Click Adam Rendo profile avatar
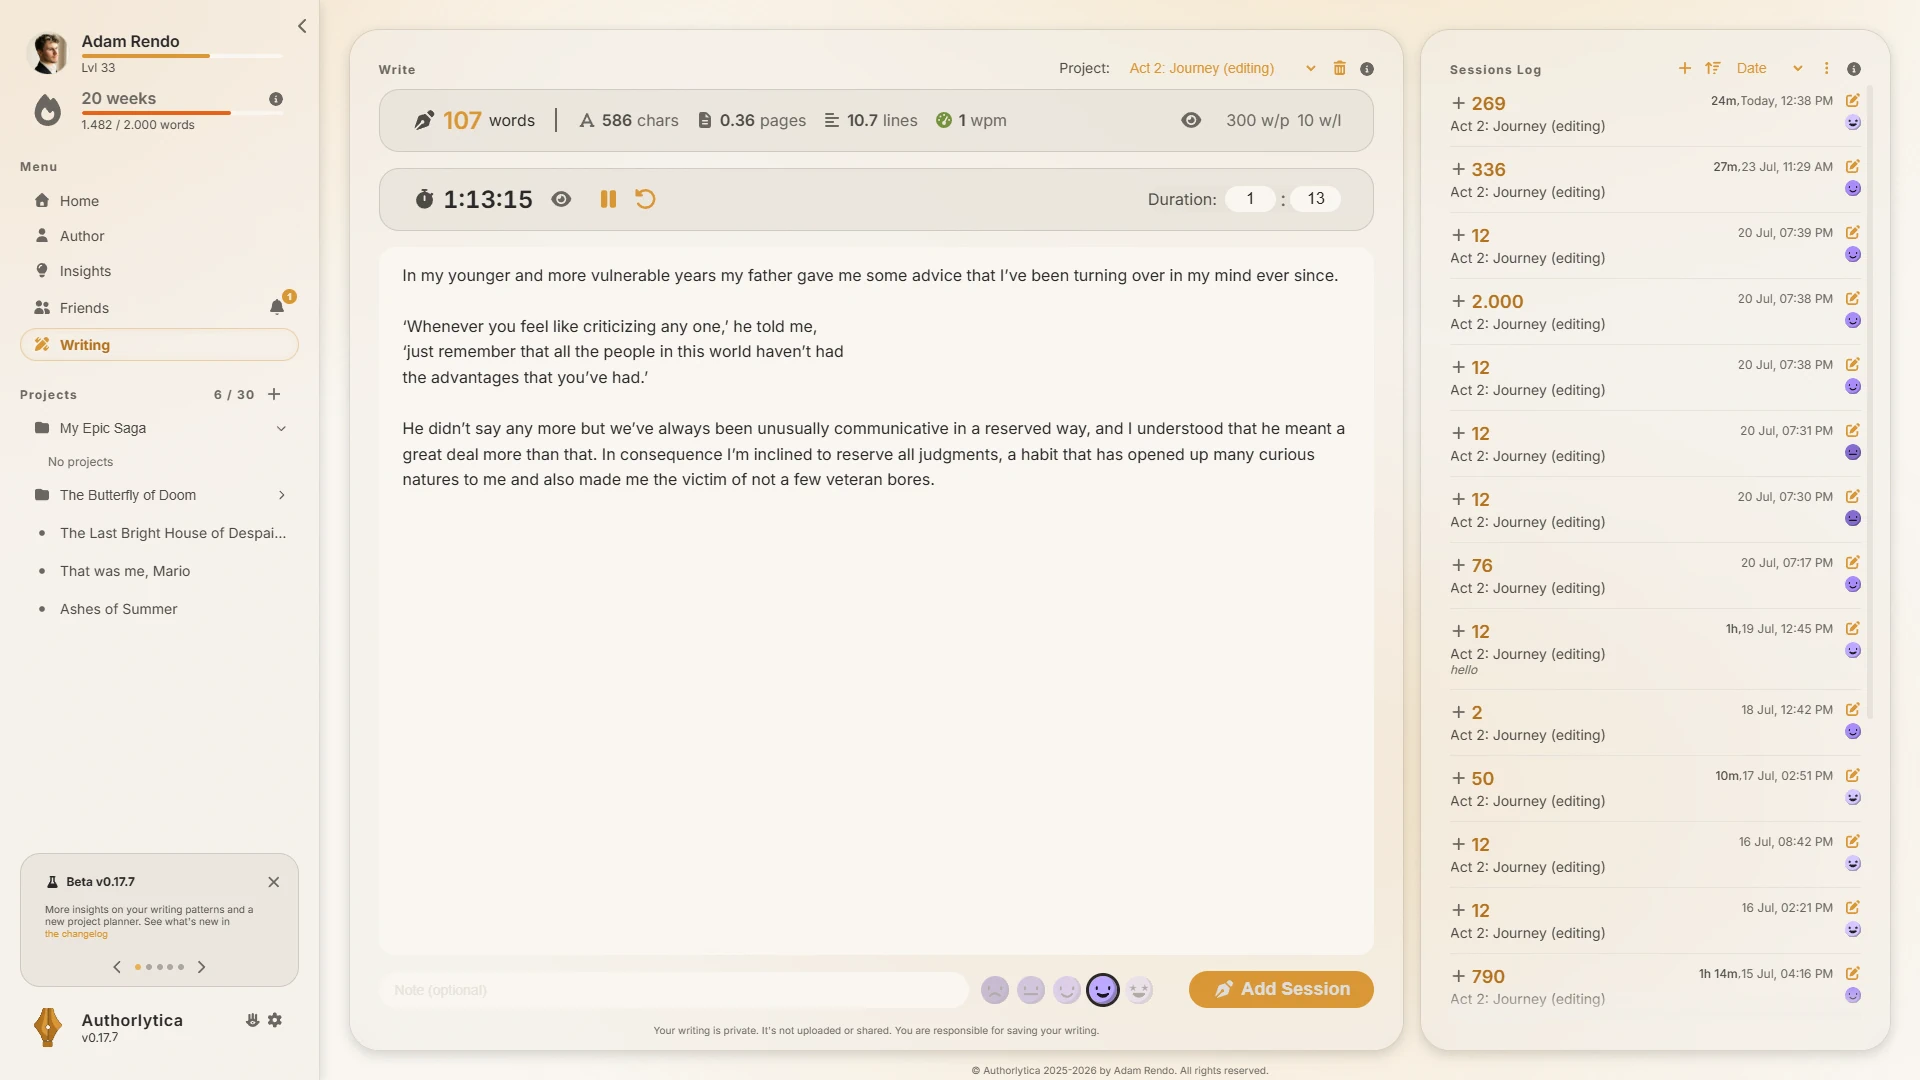The width and height of the screenshot is (1920, 1080). click(x=48, y=53)
